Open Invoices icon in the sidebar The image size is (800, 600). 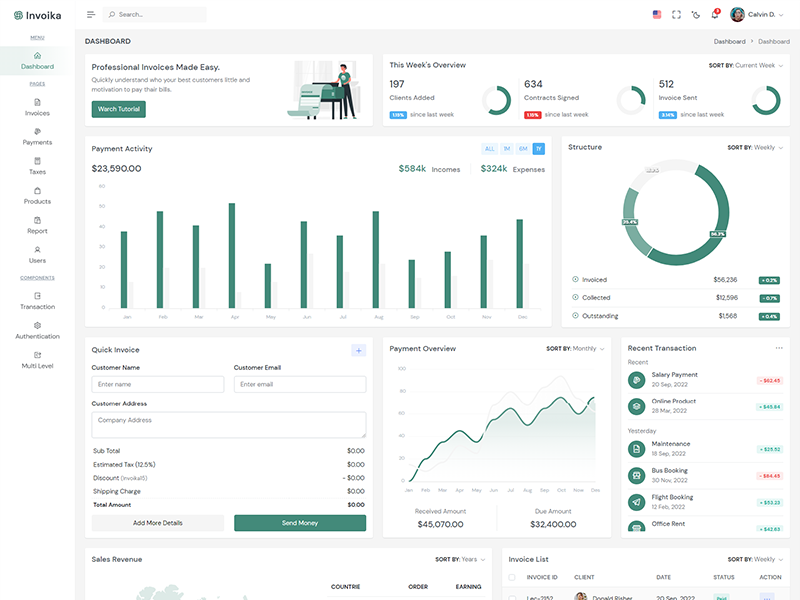click(37, 102)
